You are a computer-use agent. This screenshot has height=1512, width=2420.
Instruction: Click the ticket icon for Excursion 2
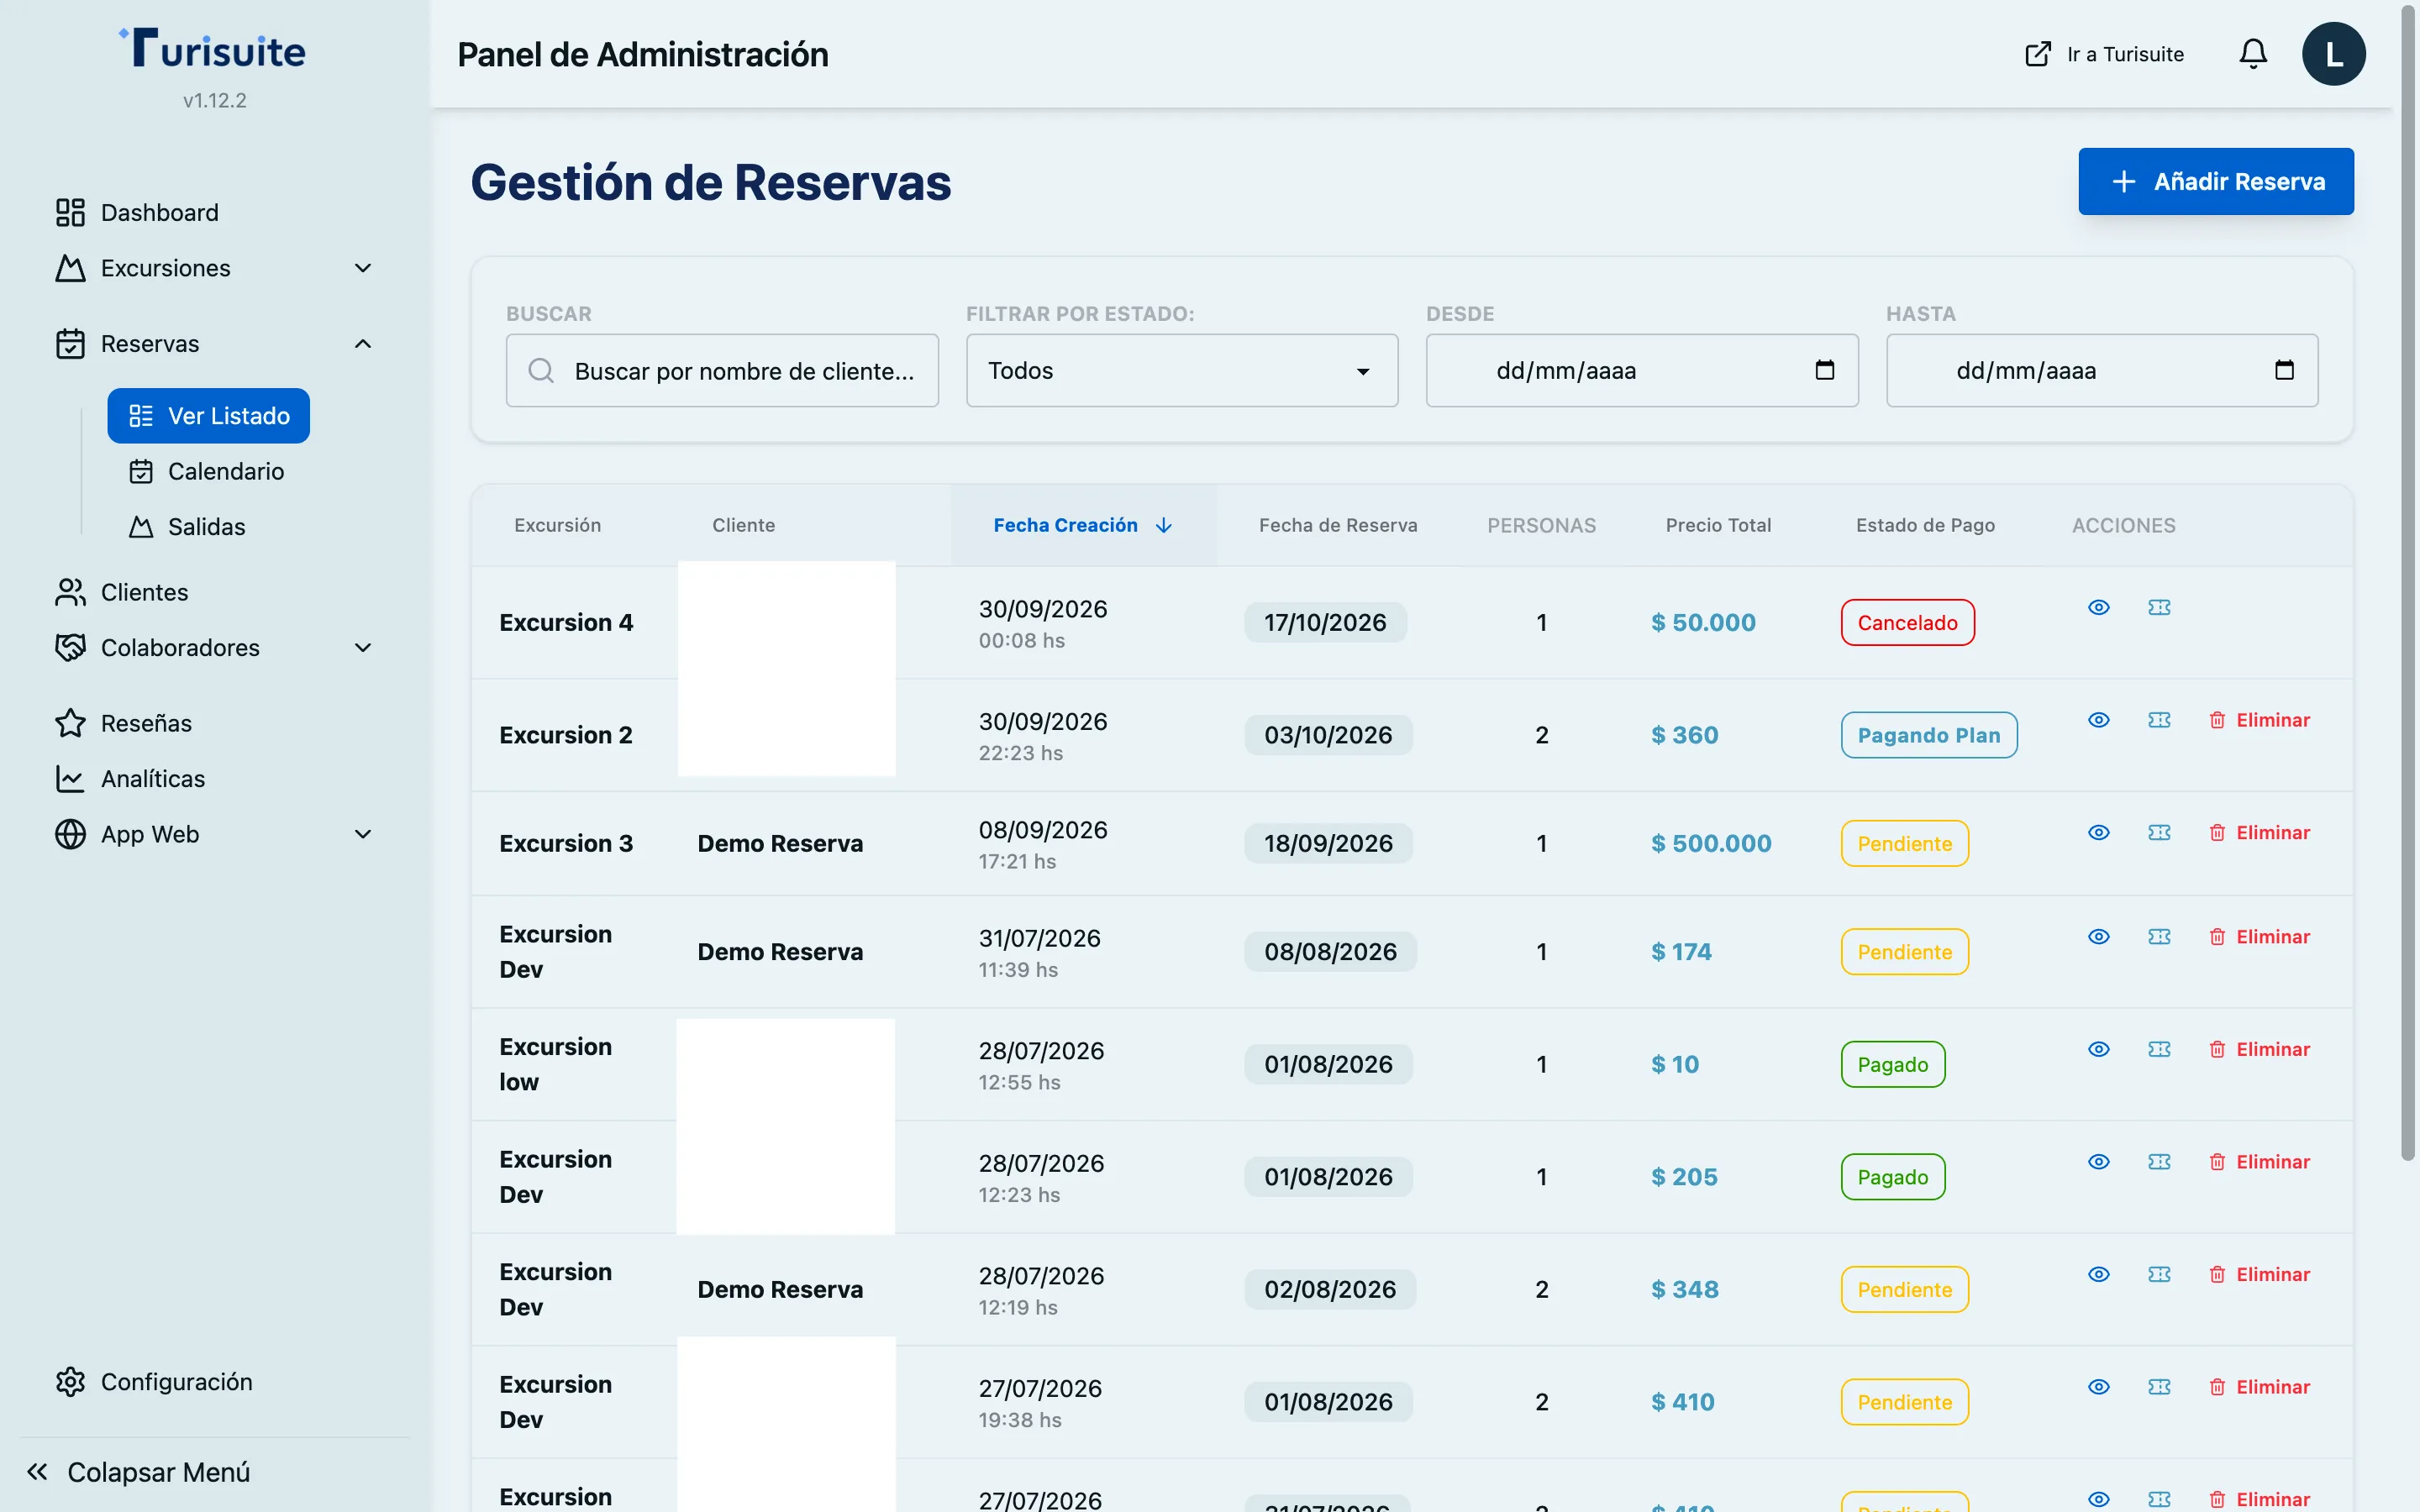coord(2159,720)
